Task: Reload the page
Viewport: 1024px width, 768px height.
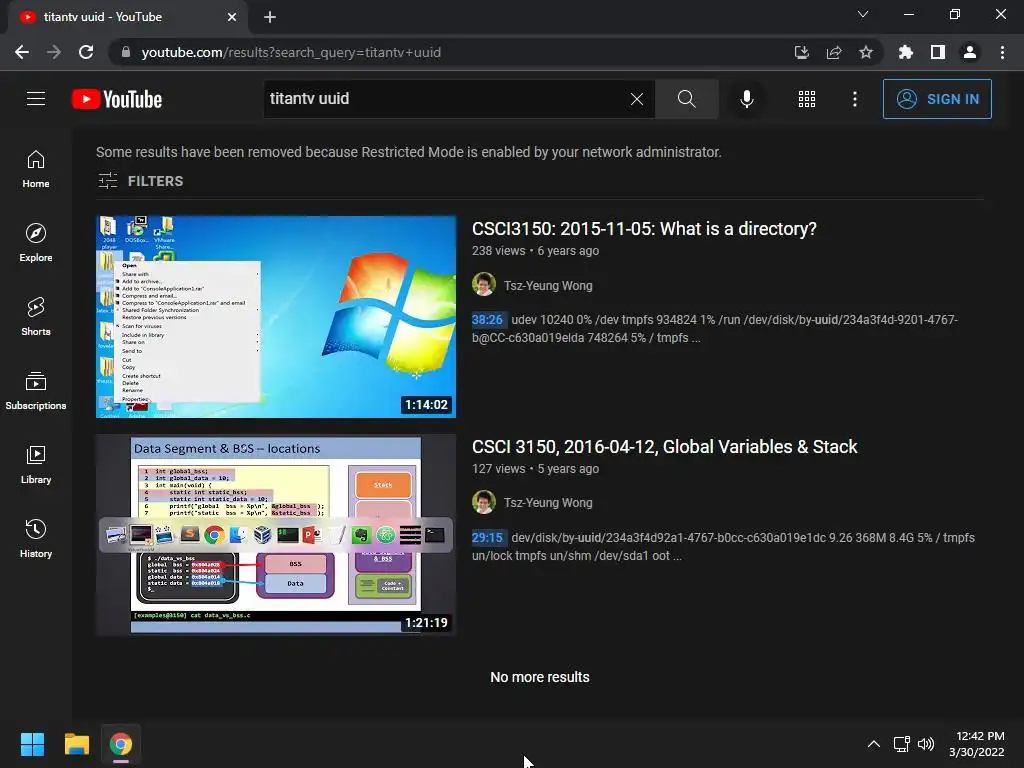Action: click(x=86, y=52)
